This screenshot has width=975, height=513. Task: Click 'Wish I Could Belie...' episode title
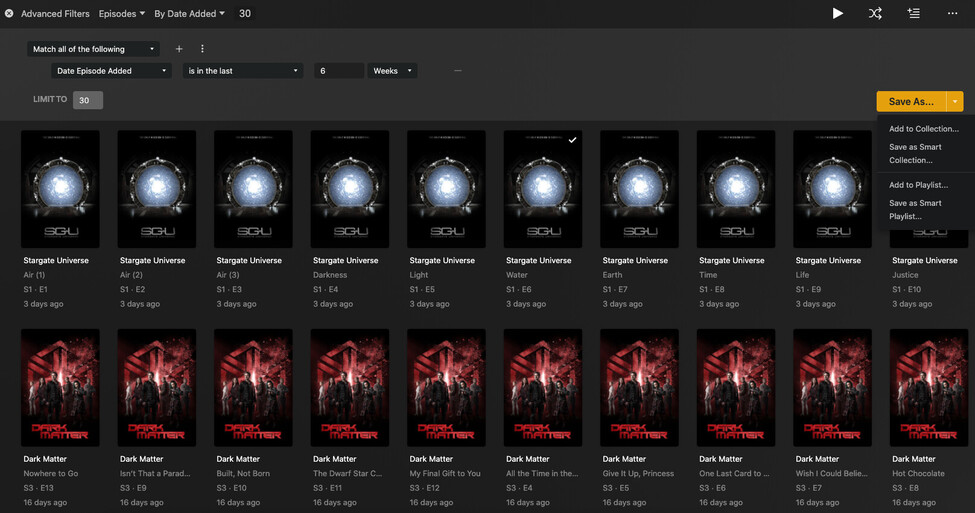[x=831, y=473]
